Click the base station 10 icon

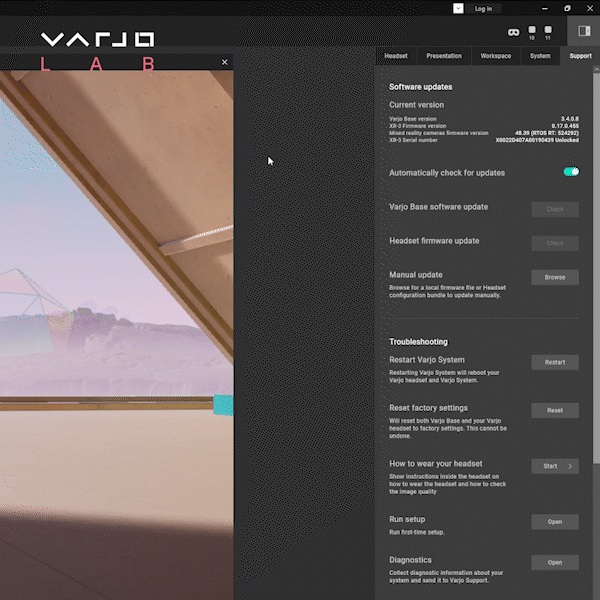coord(532,32)
